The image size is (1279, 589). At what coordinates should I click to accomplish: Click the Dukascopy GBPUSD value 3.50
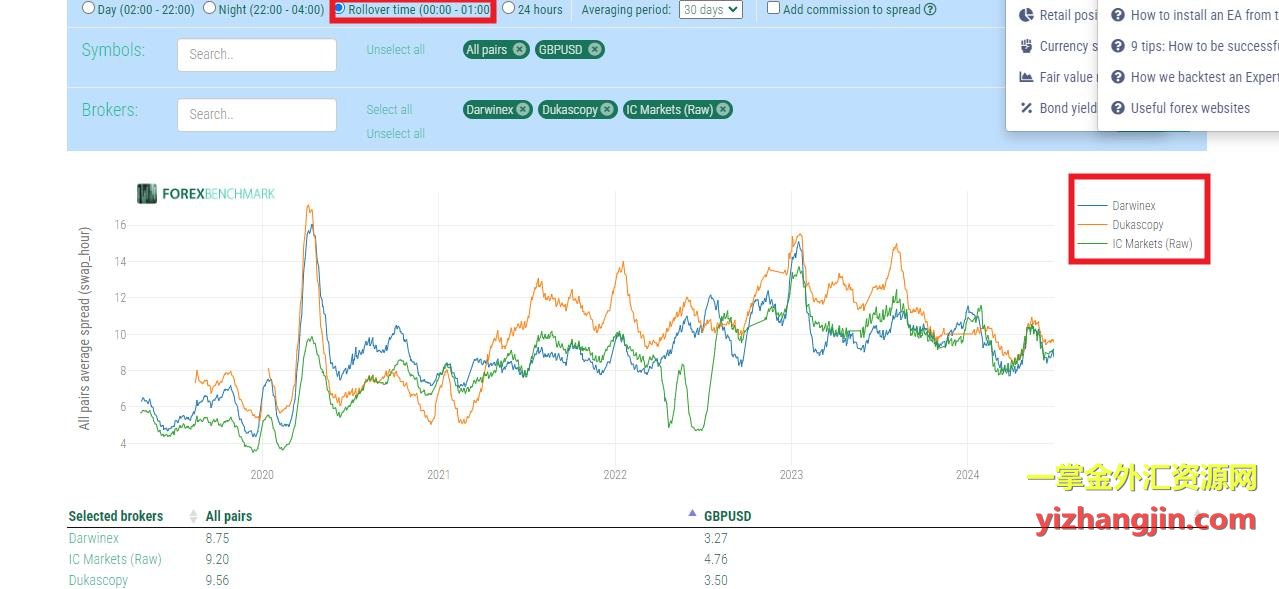click(716, 580)
